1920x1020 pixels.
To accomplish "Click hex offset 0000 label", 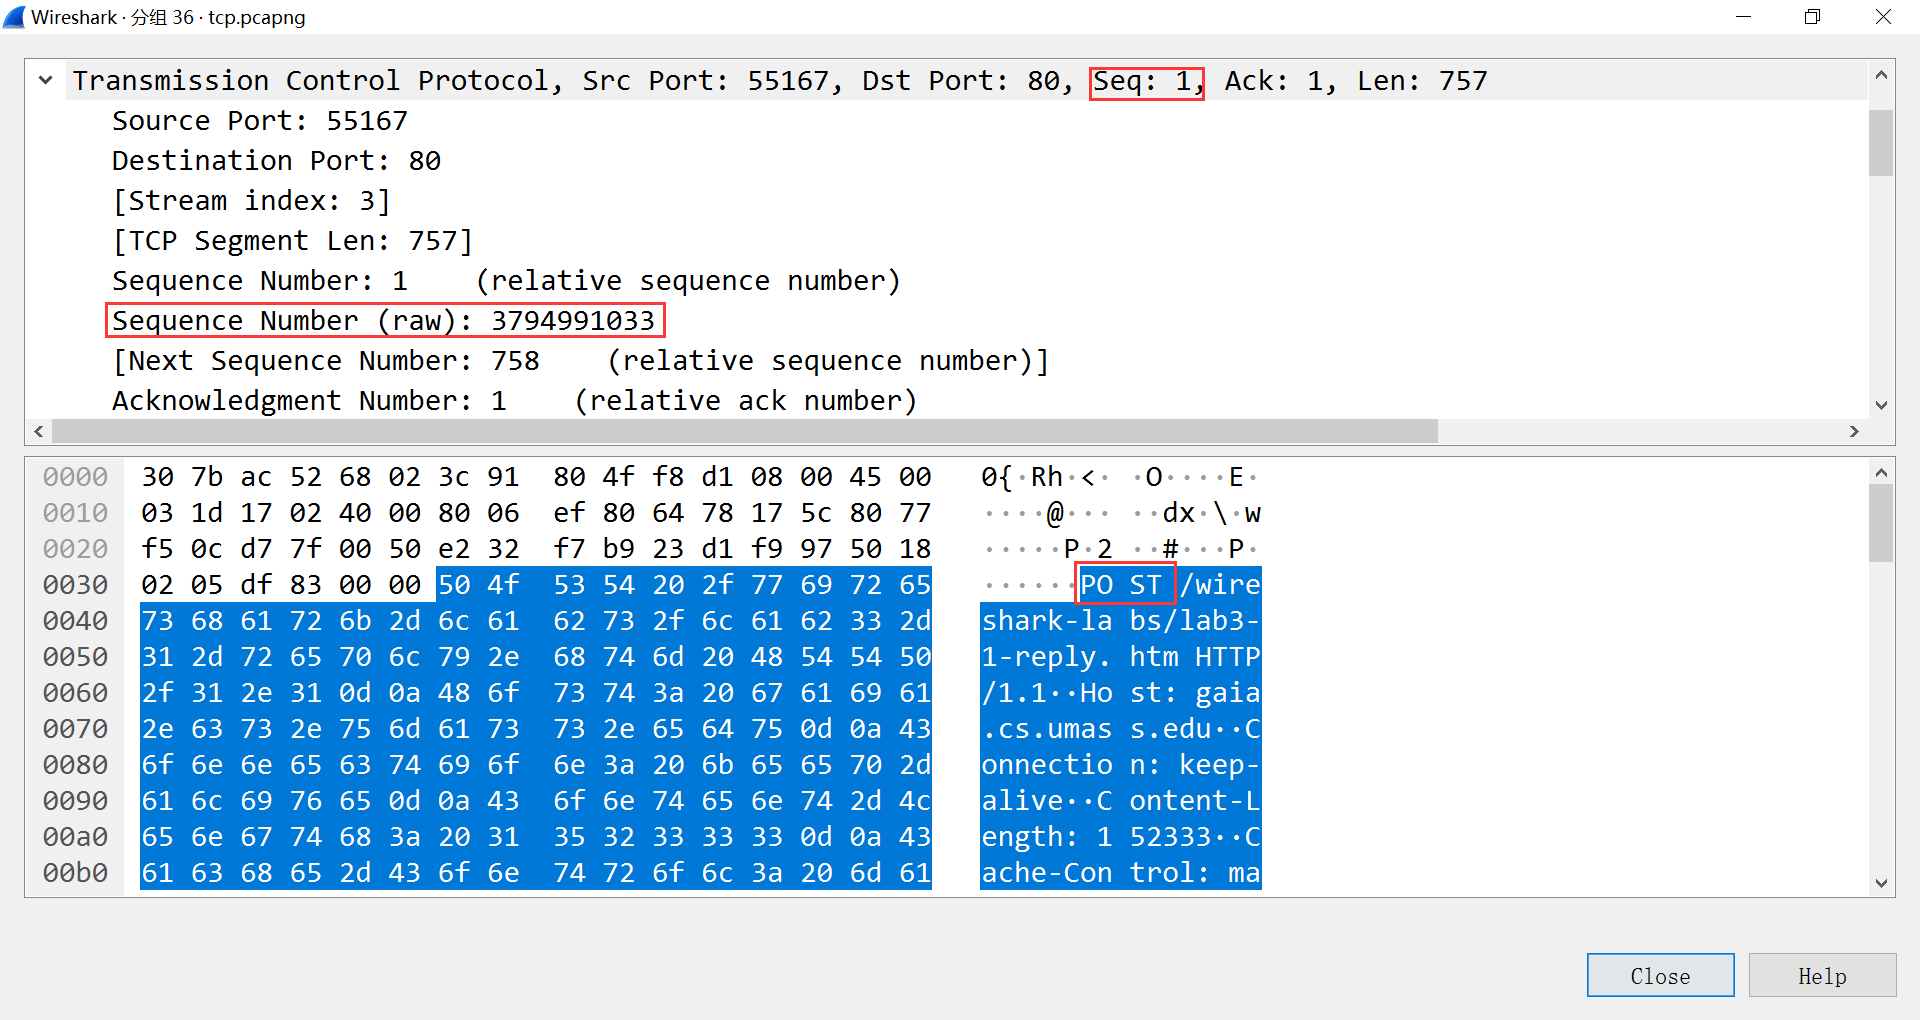I will [75, 477].
